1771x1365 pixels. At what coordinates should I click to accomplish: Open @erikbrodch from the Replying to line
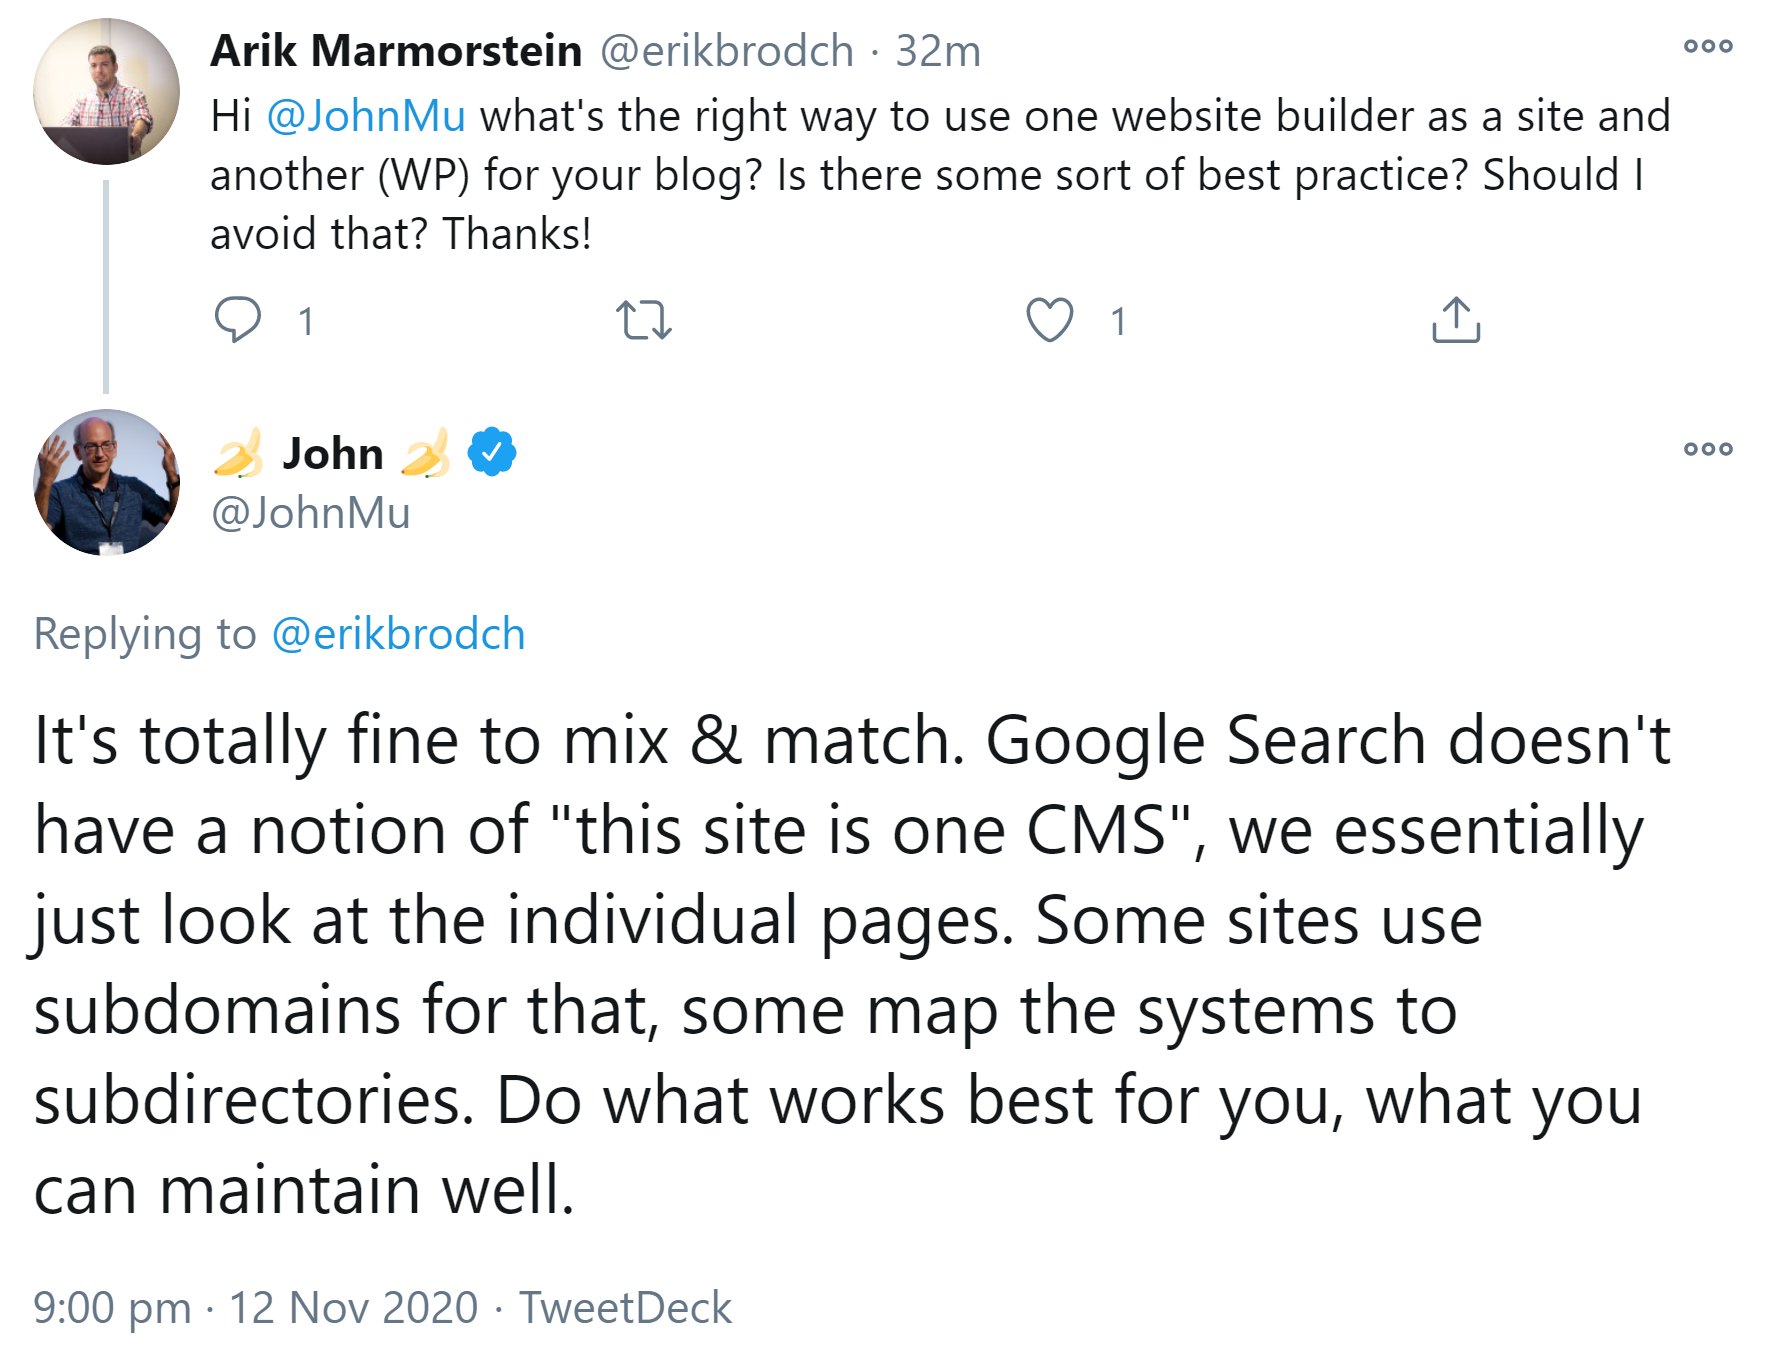[x=397, y=632]
